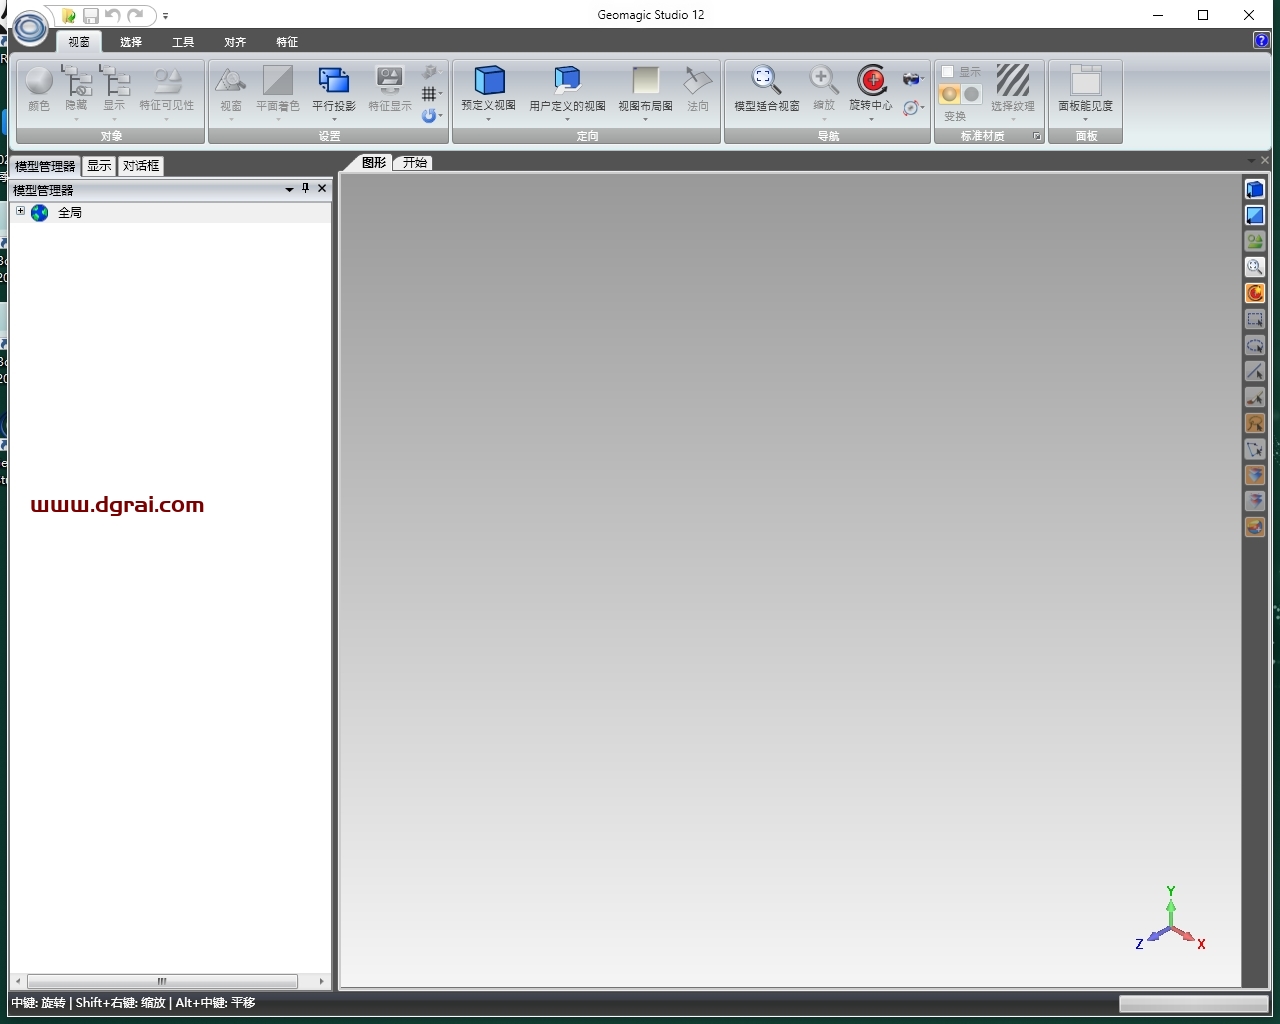This screenshot has height=1024, width=1280.
Task: Pin the 模型管理器 panel
Action: 306,188
